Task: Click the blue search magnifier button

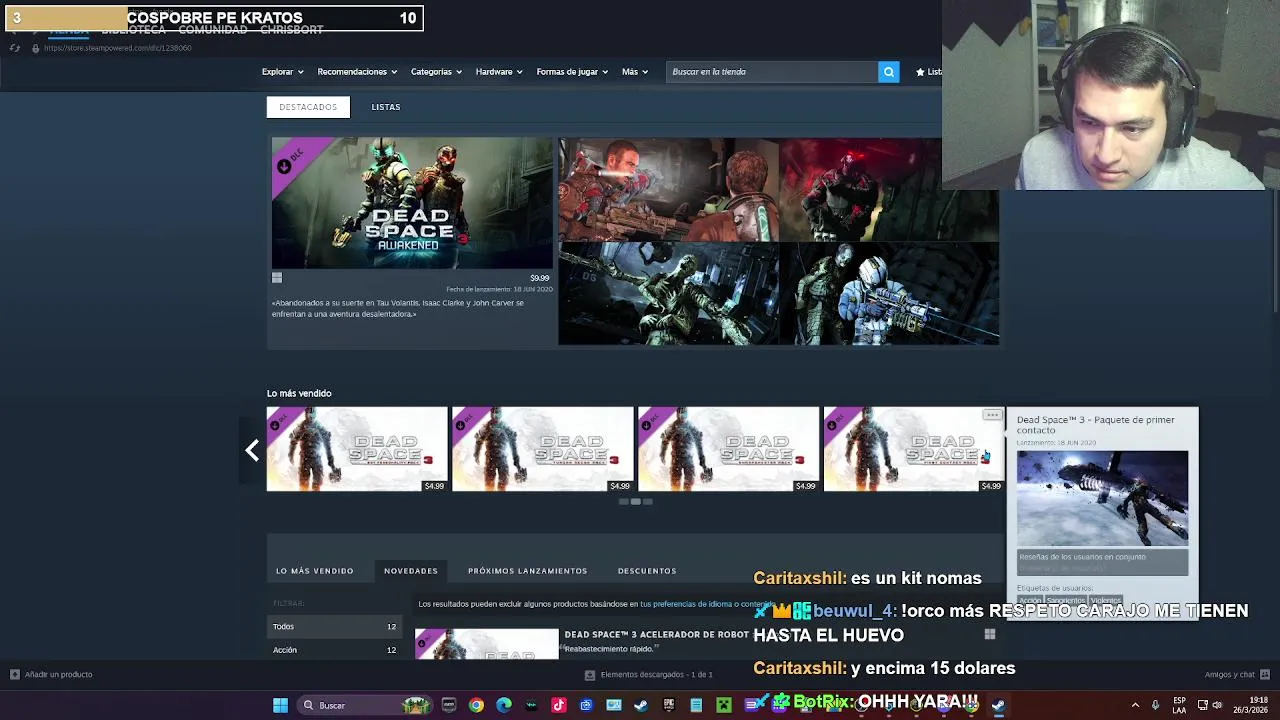Action: click(x=888, y=72)
